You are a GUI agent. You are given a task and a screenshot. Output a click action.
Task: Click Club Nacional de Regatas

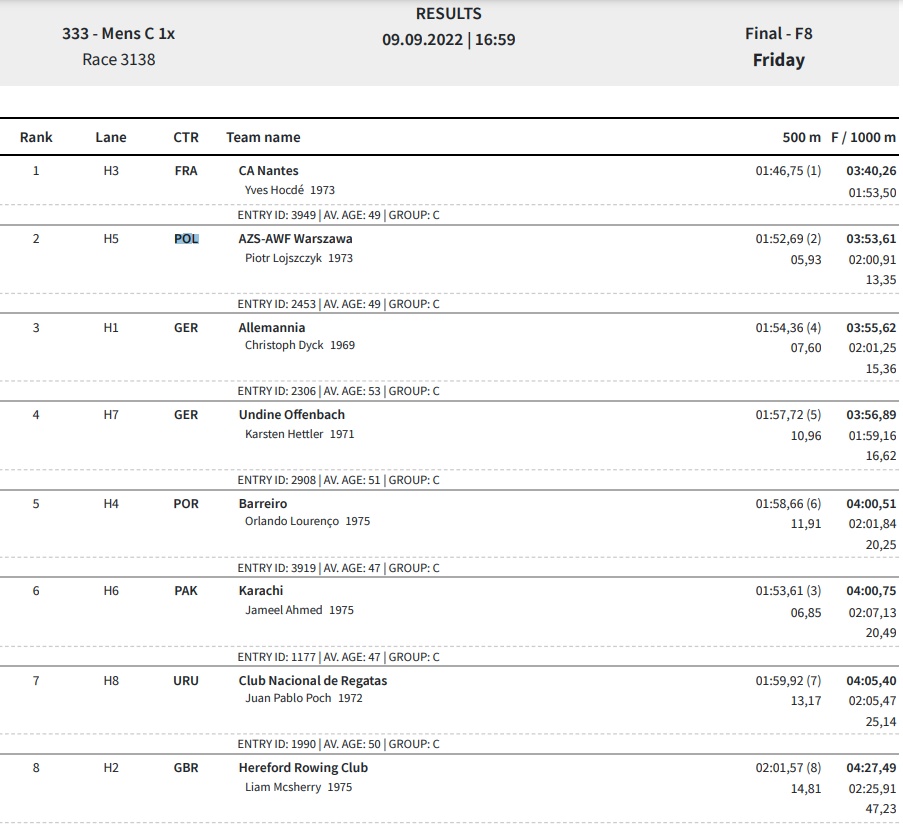tap(313, 681)
